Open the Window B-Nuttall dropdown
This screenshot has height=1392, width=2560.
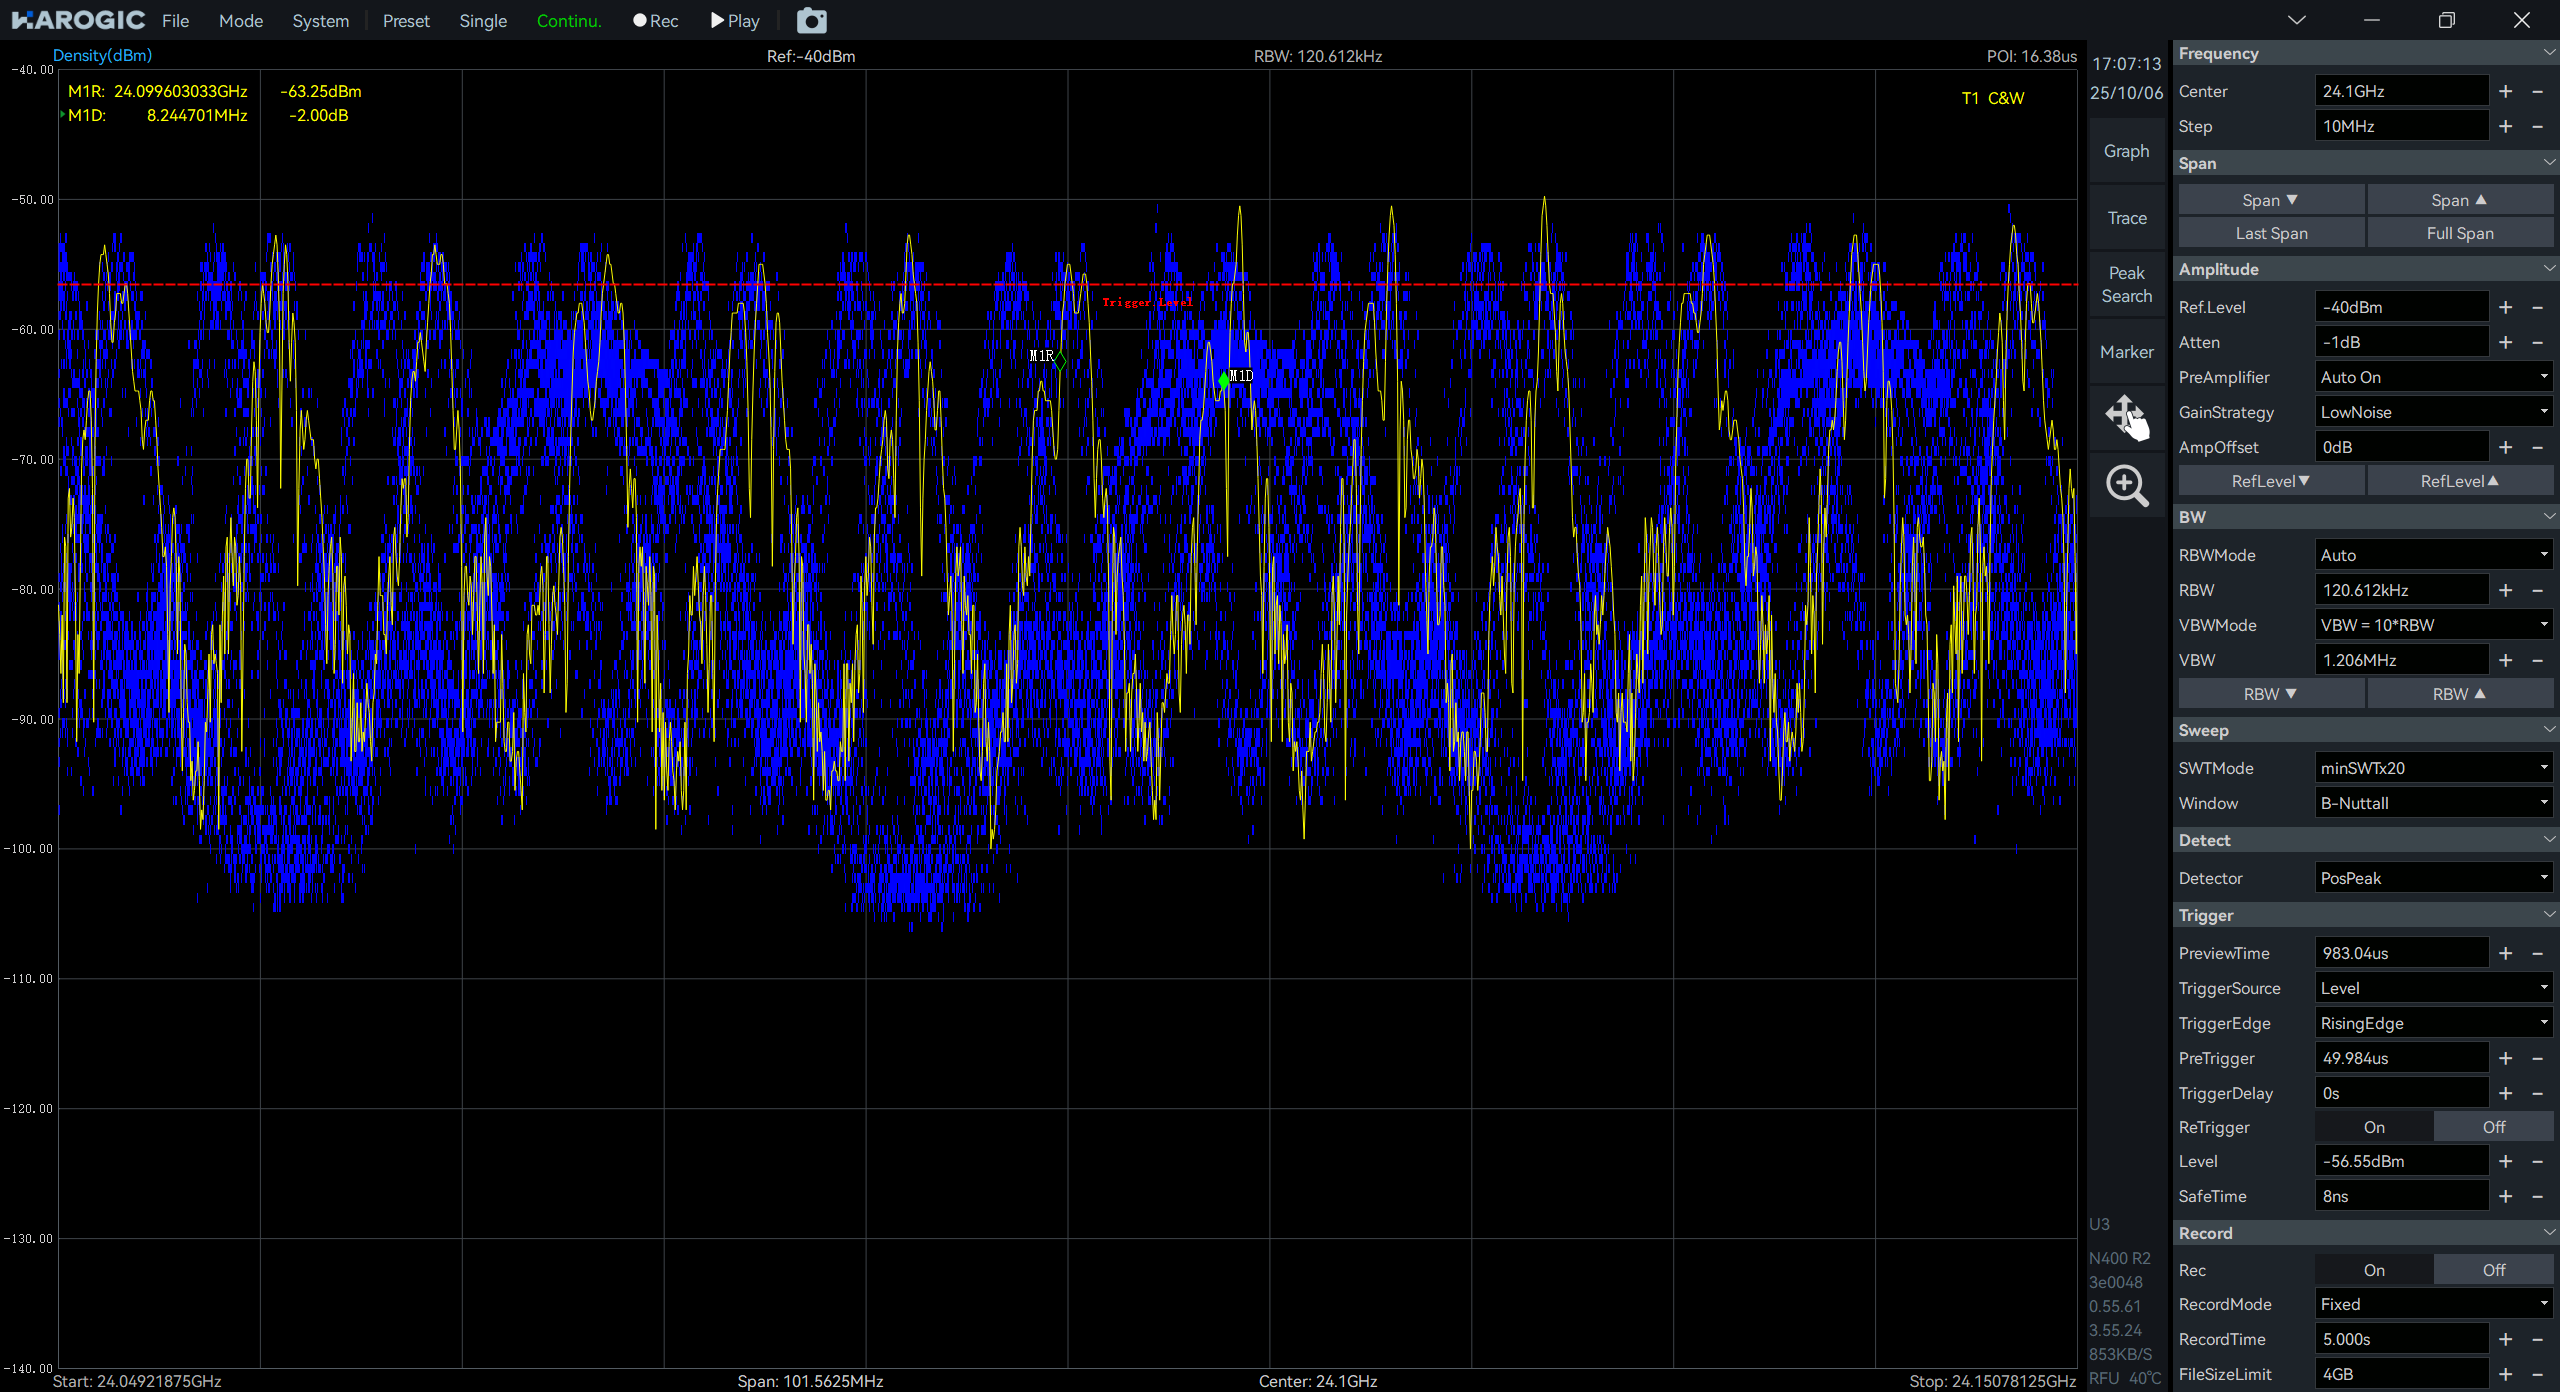click(x=2433, y=803)
